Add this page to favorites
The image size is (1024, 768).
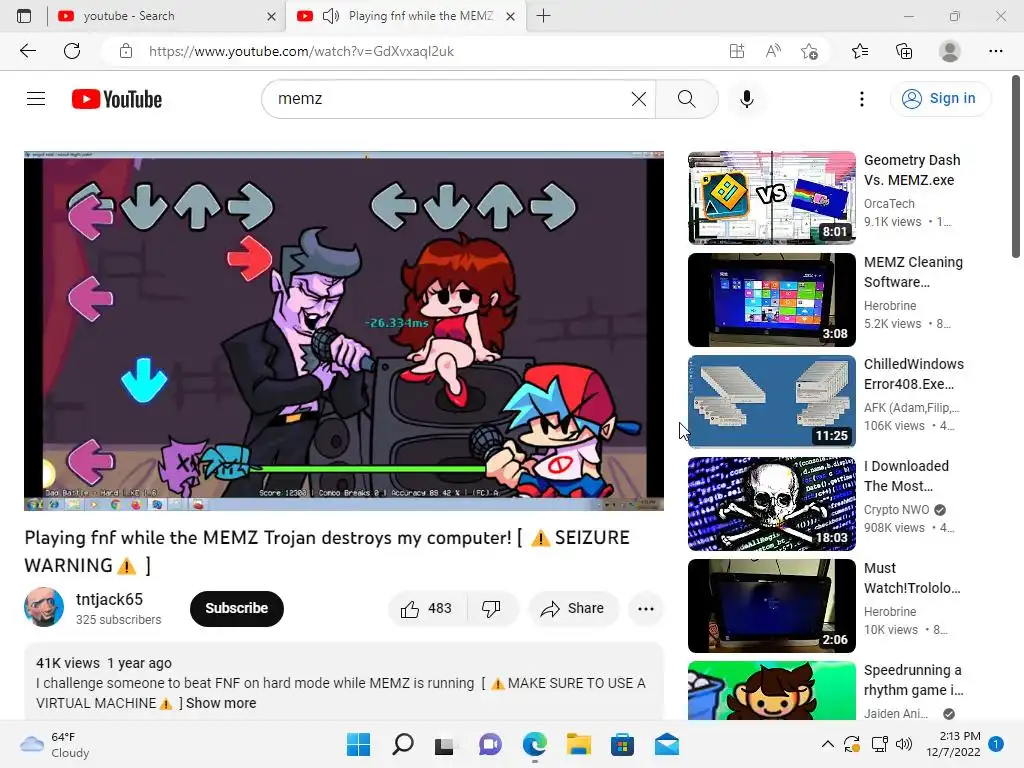click(810, 51)
